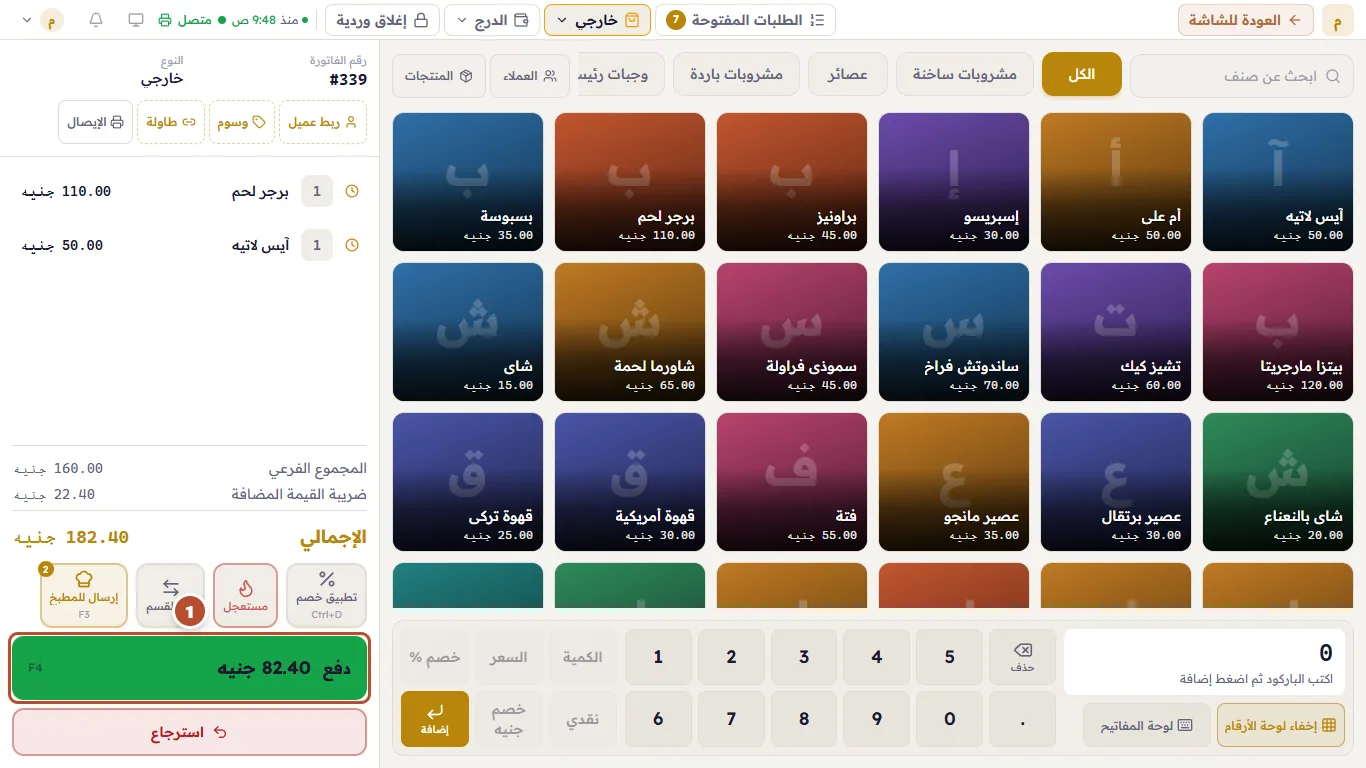Click the استرجاع refund button

point(190,732)
